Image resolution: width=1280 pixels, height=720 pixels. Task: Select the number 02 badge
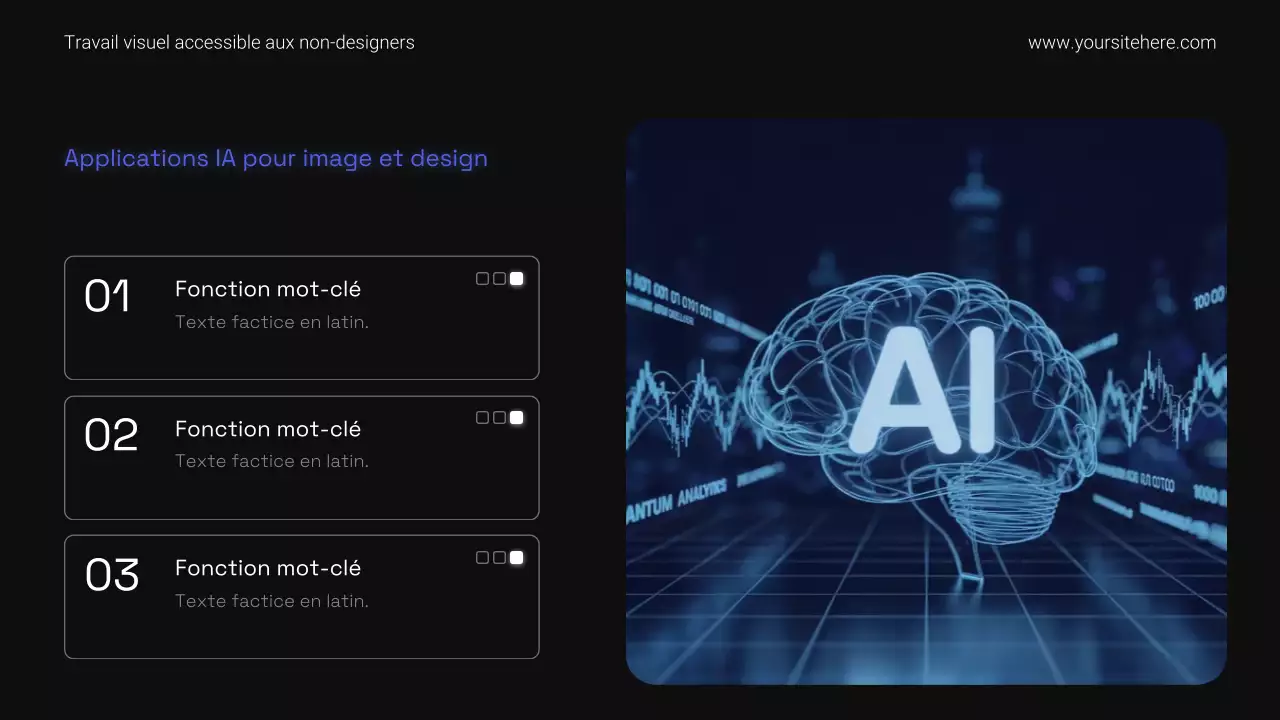coord(111,435)
